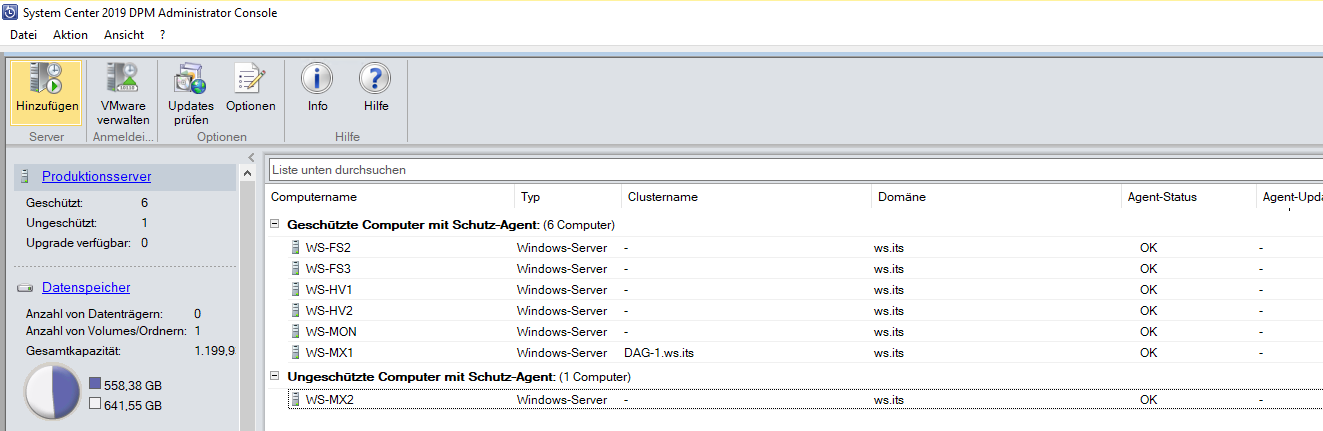Open the Ansicht menu
The height and width of the screenshot is (431, 1323).
coord(124,35)
